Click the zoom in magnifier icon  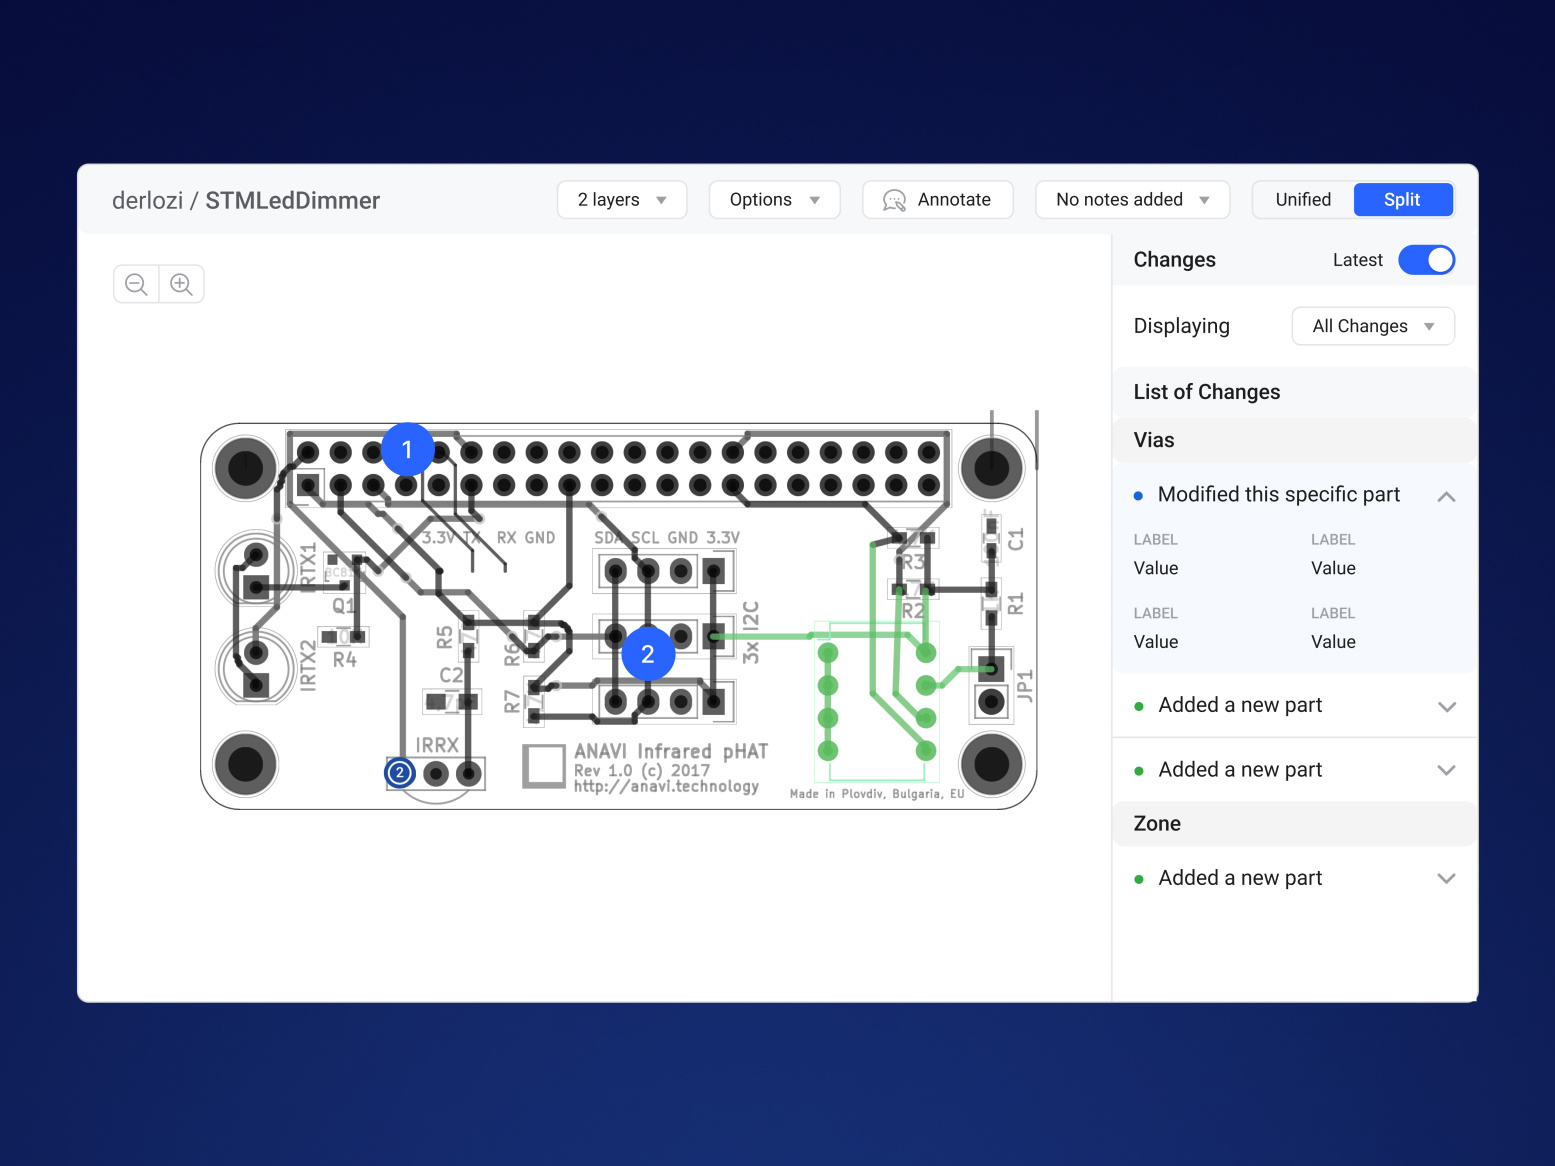pyautogui.click(x=181, y=284)
